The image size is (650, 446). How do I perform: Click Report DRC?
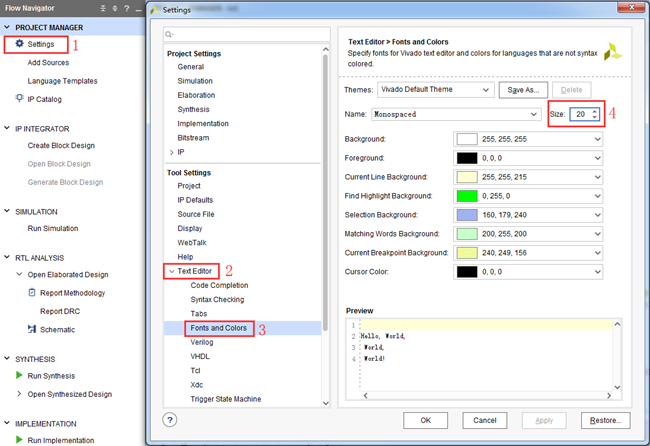60,311
